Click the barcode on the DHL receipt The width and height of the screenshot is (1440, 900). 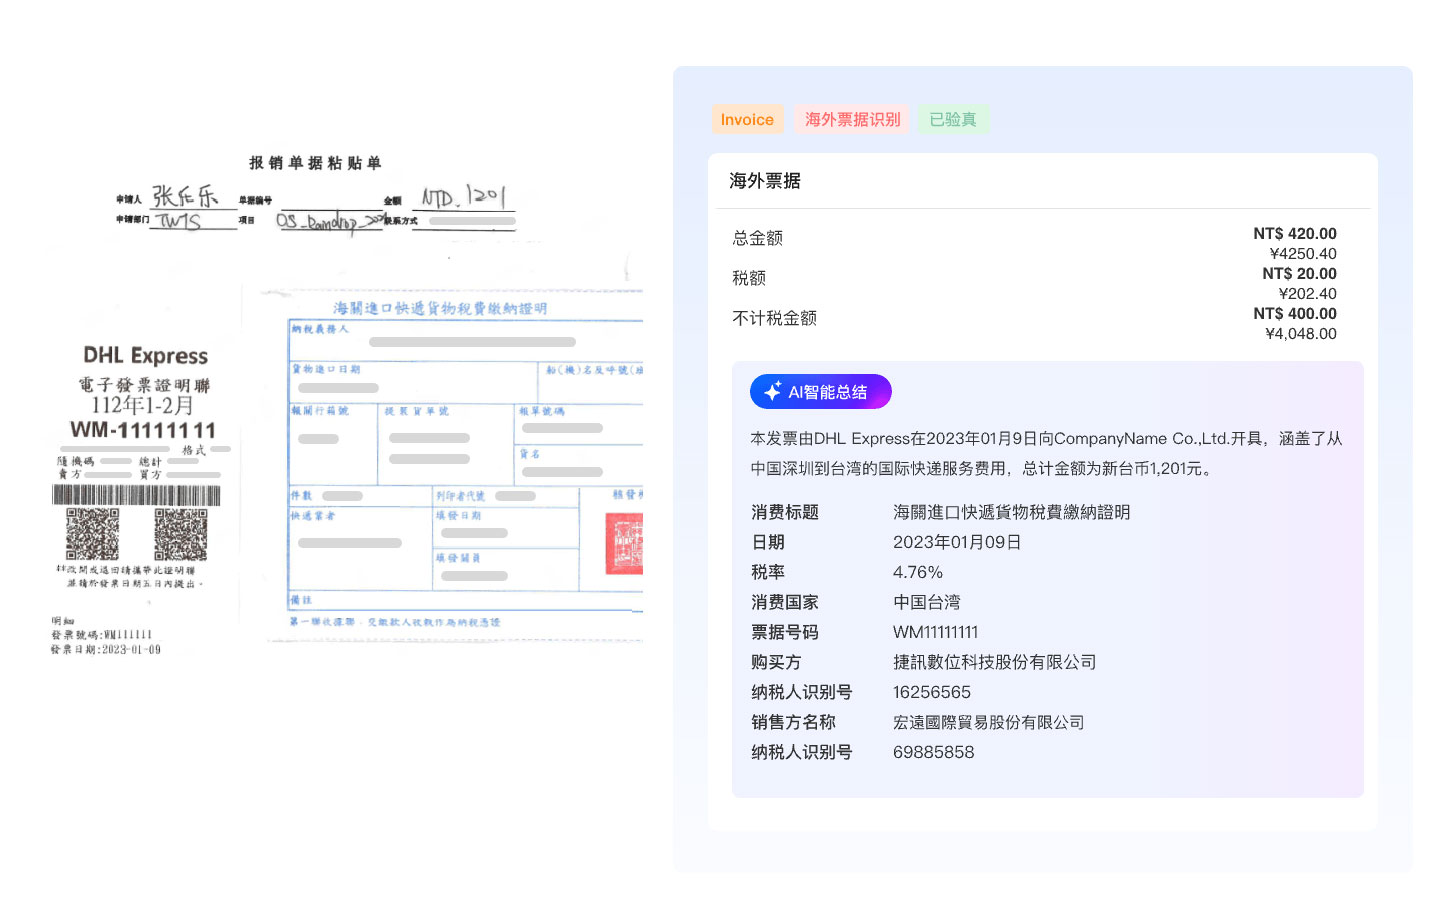click(136, 495)
